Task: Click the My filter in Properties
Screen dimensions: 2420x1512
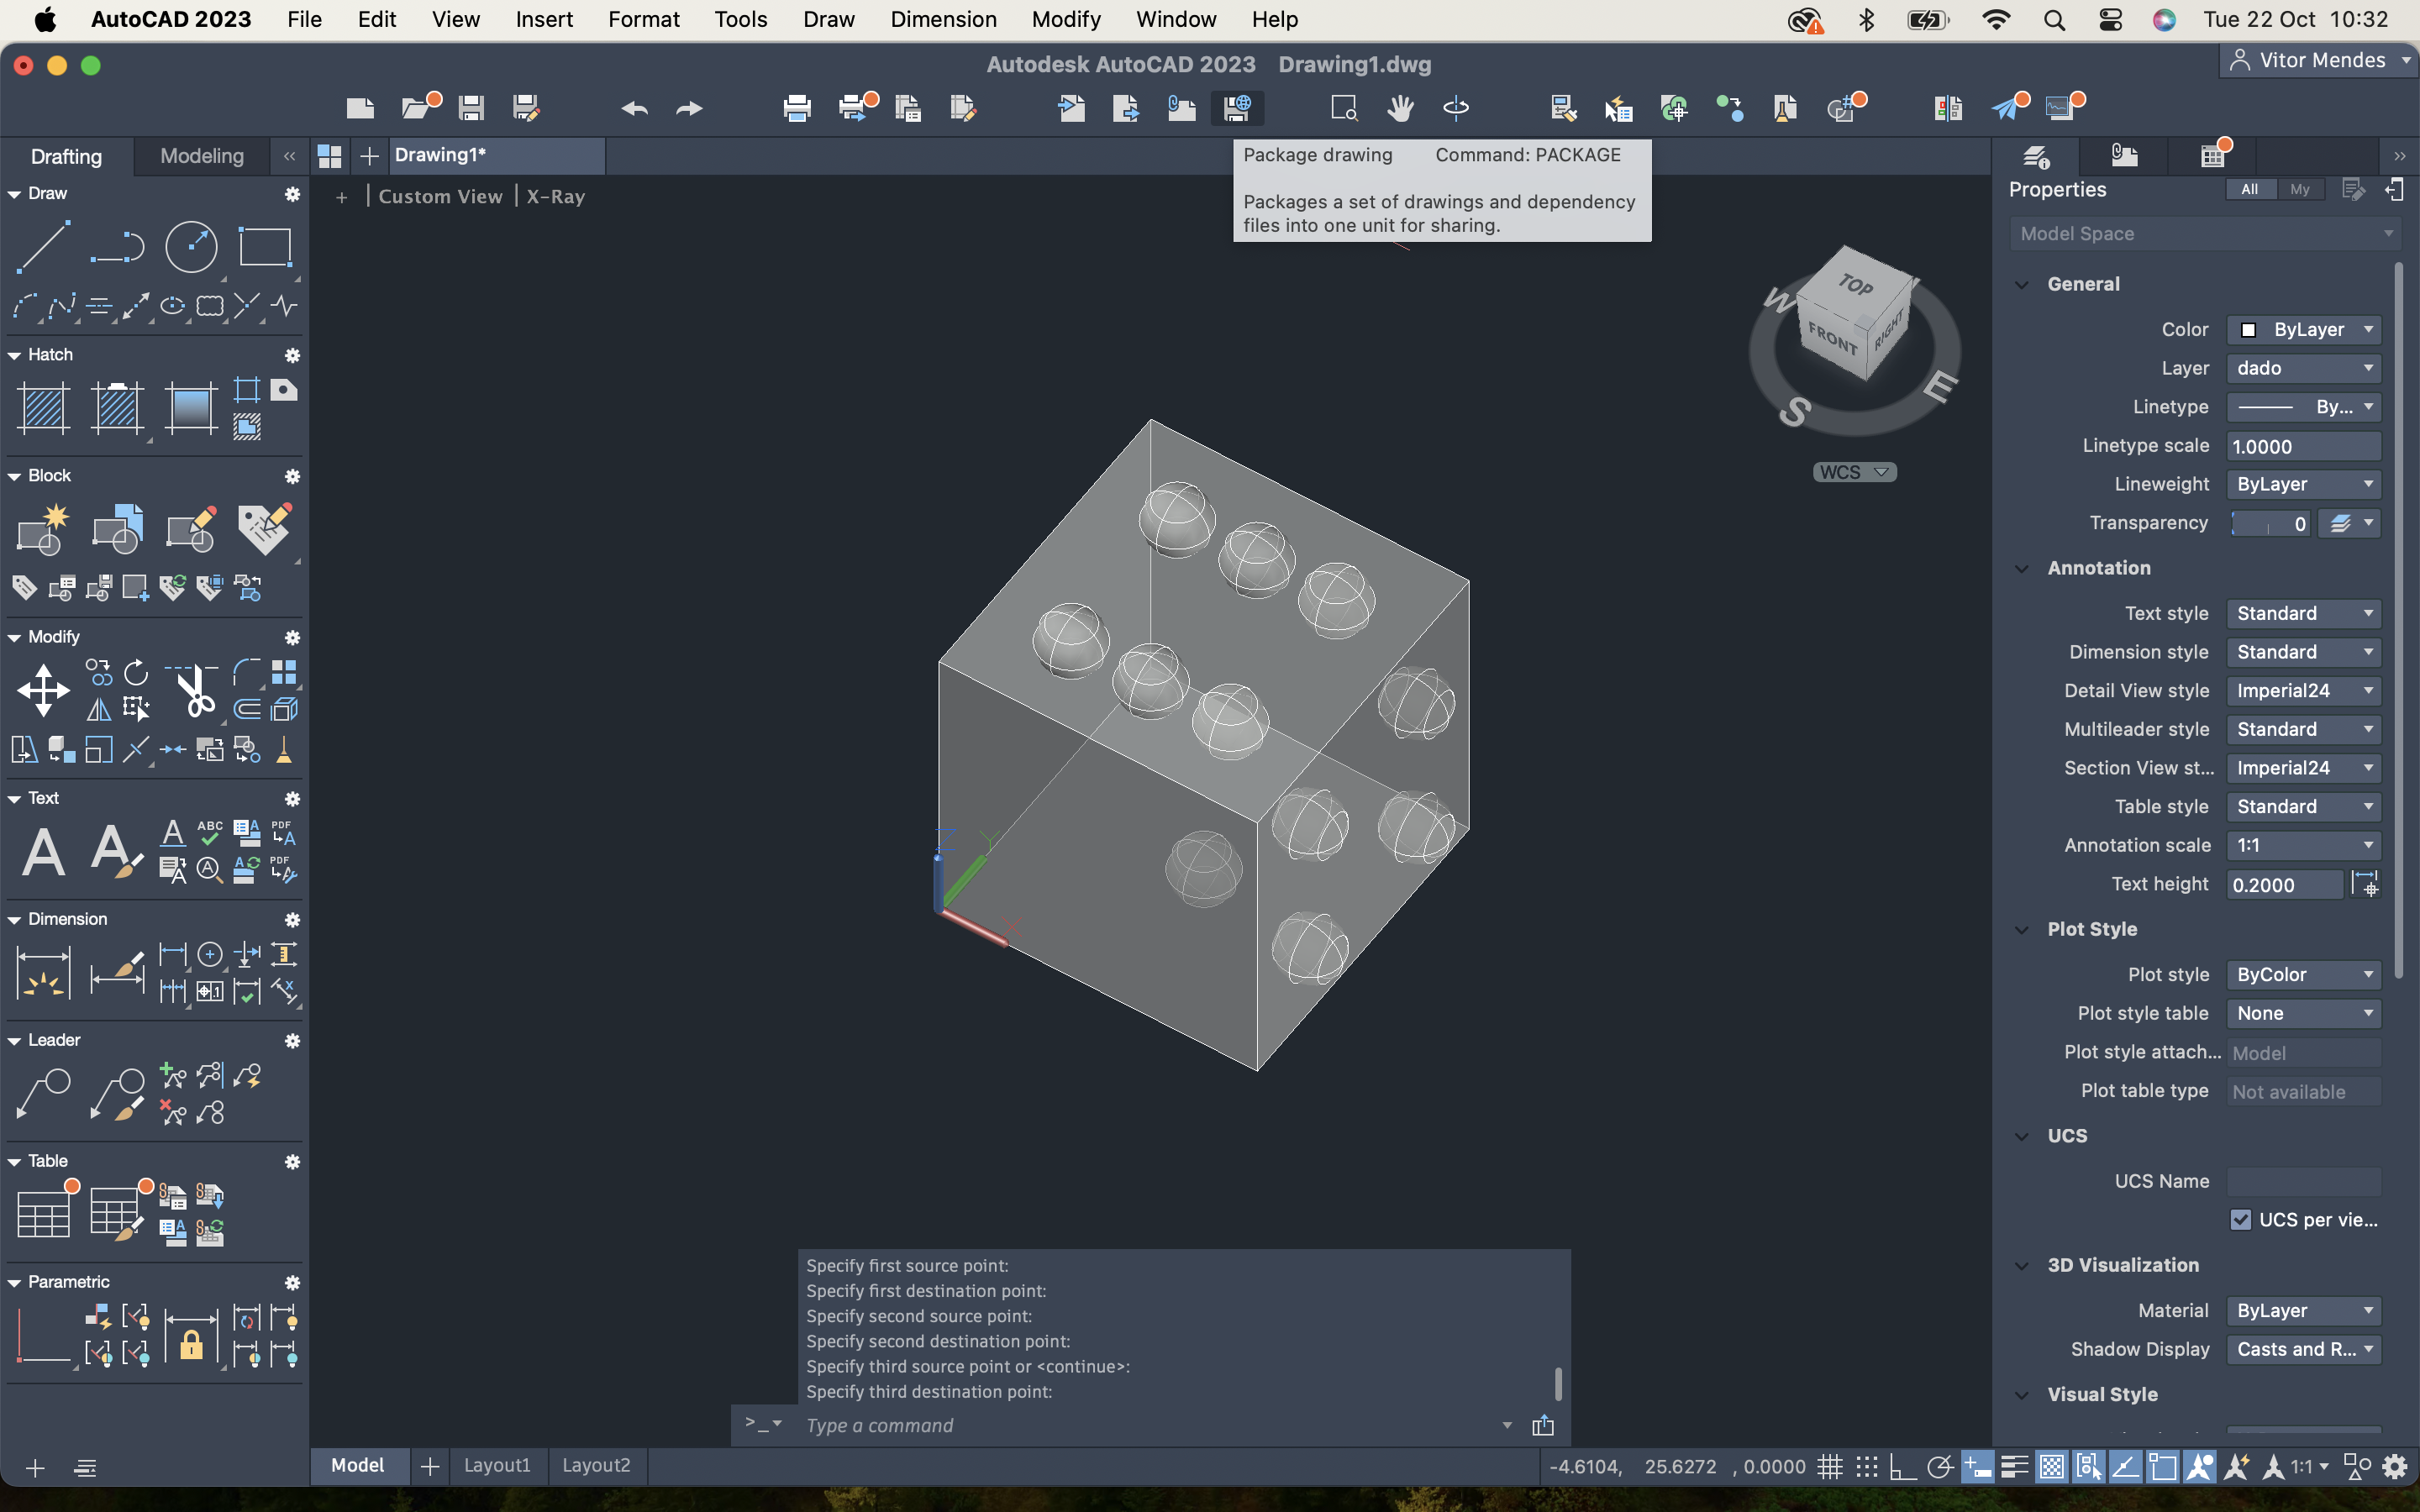Action: point(2300,189)
